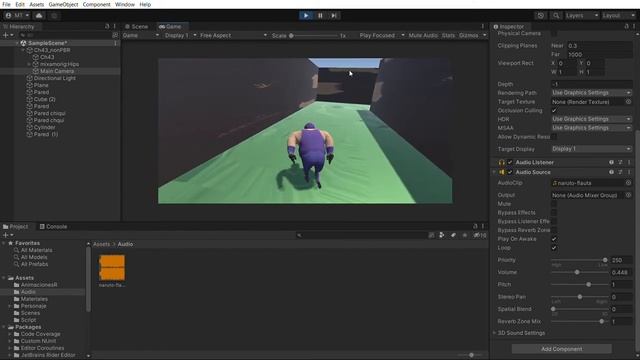The height and width of the screenshot is (360, 640).
Task: Open the Component menu
Action: (96, 4)
